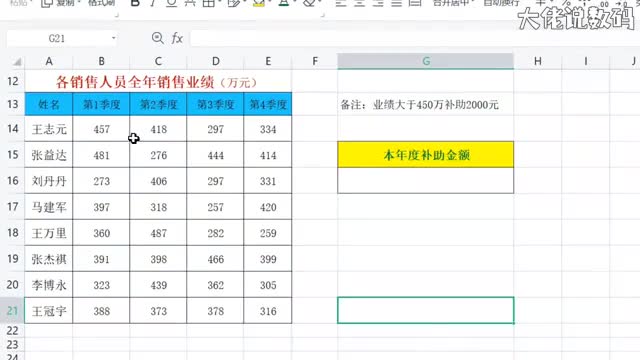Click the cell with value 398
Viewport: 640px width, 360px height.
pos(158,259)
